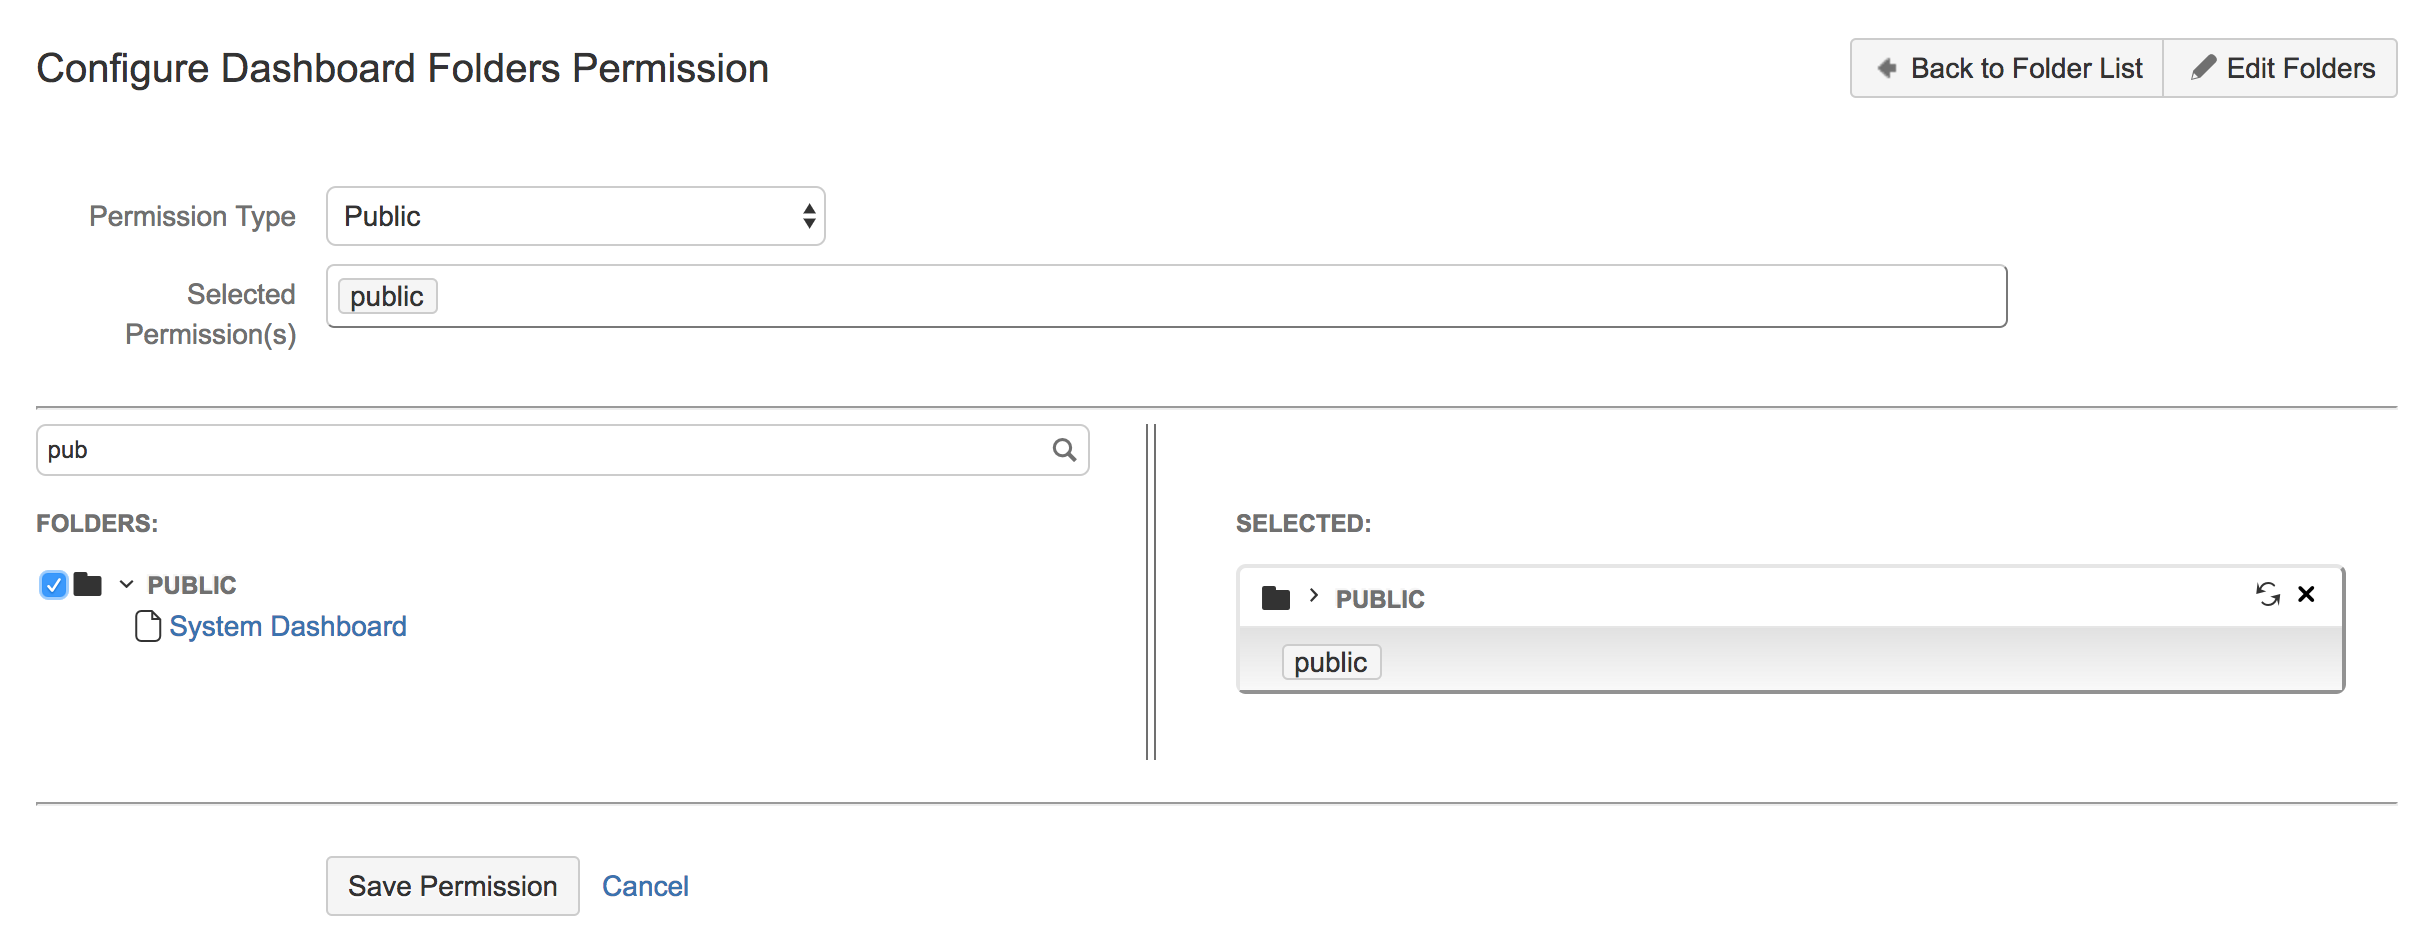Image resolution: width=2430 pixels, height=952 pixels.
Task: Click the public tag under PUBLIC in SELECTED
Action: (1330, 661)
